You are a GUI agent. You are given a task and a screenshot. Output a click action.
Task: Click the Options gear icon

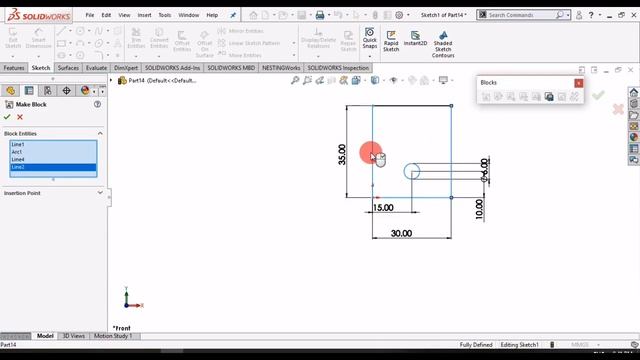pyautogui.click(x=399, y=15)
